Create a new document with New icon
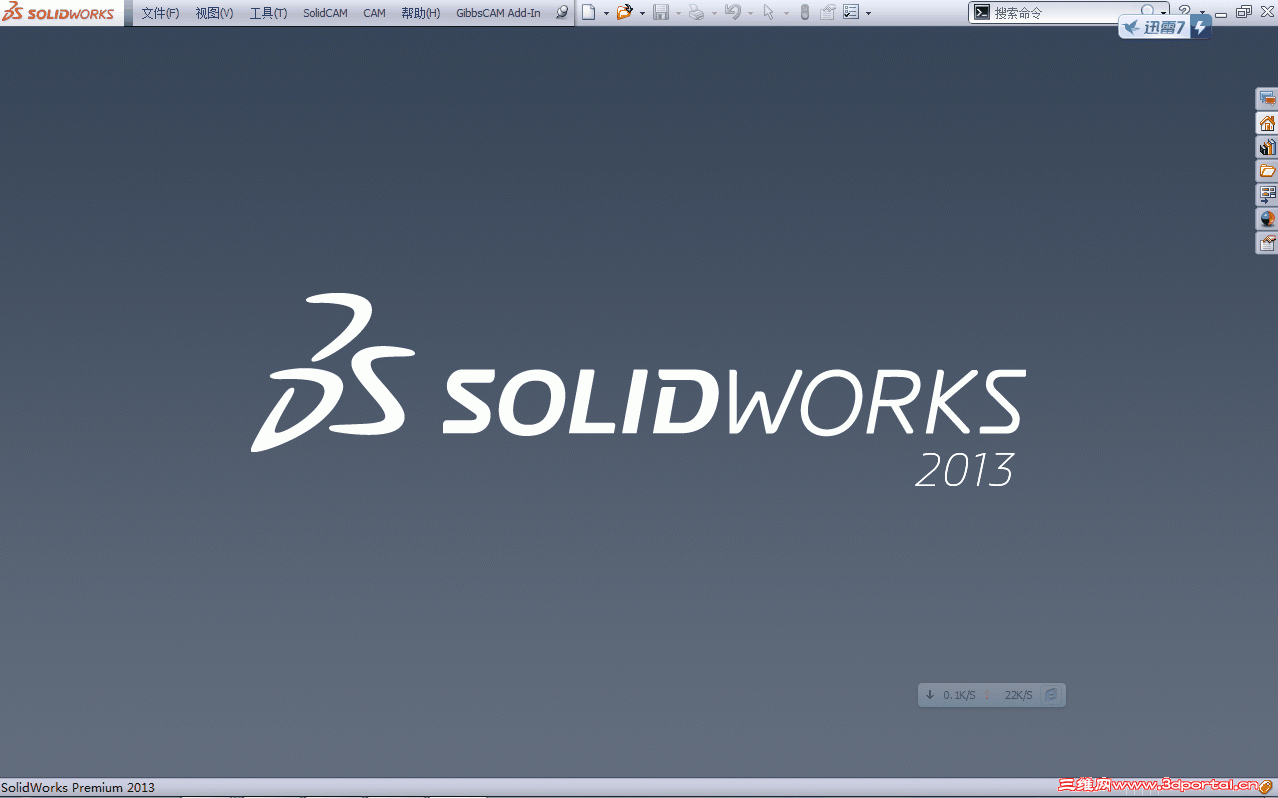 pos(589,13)
